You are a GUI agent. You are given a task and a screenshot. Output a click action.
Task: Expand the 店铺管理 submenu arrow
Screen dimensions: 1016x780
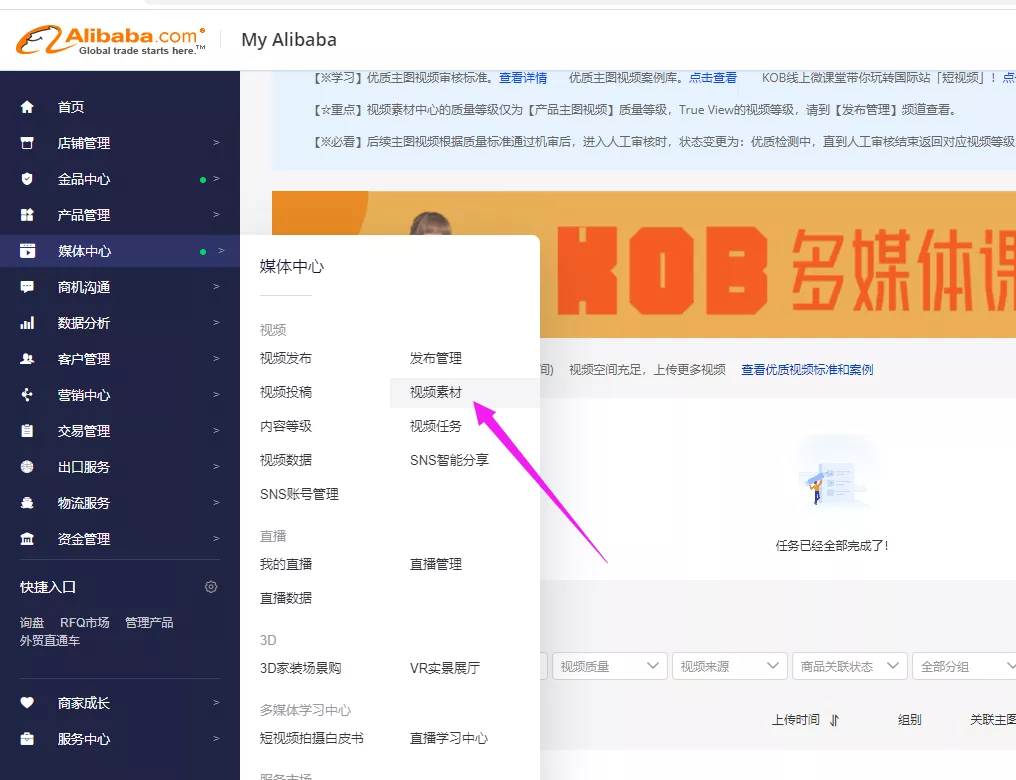[x=216, y=142]
